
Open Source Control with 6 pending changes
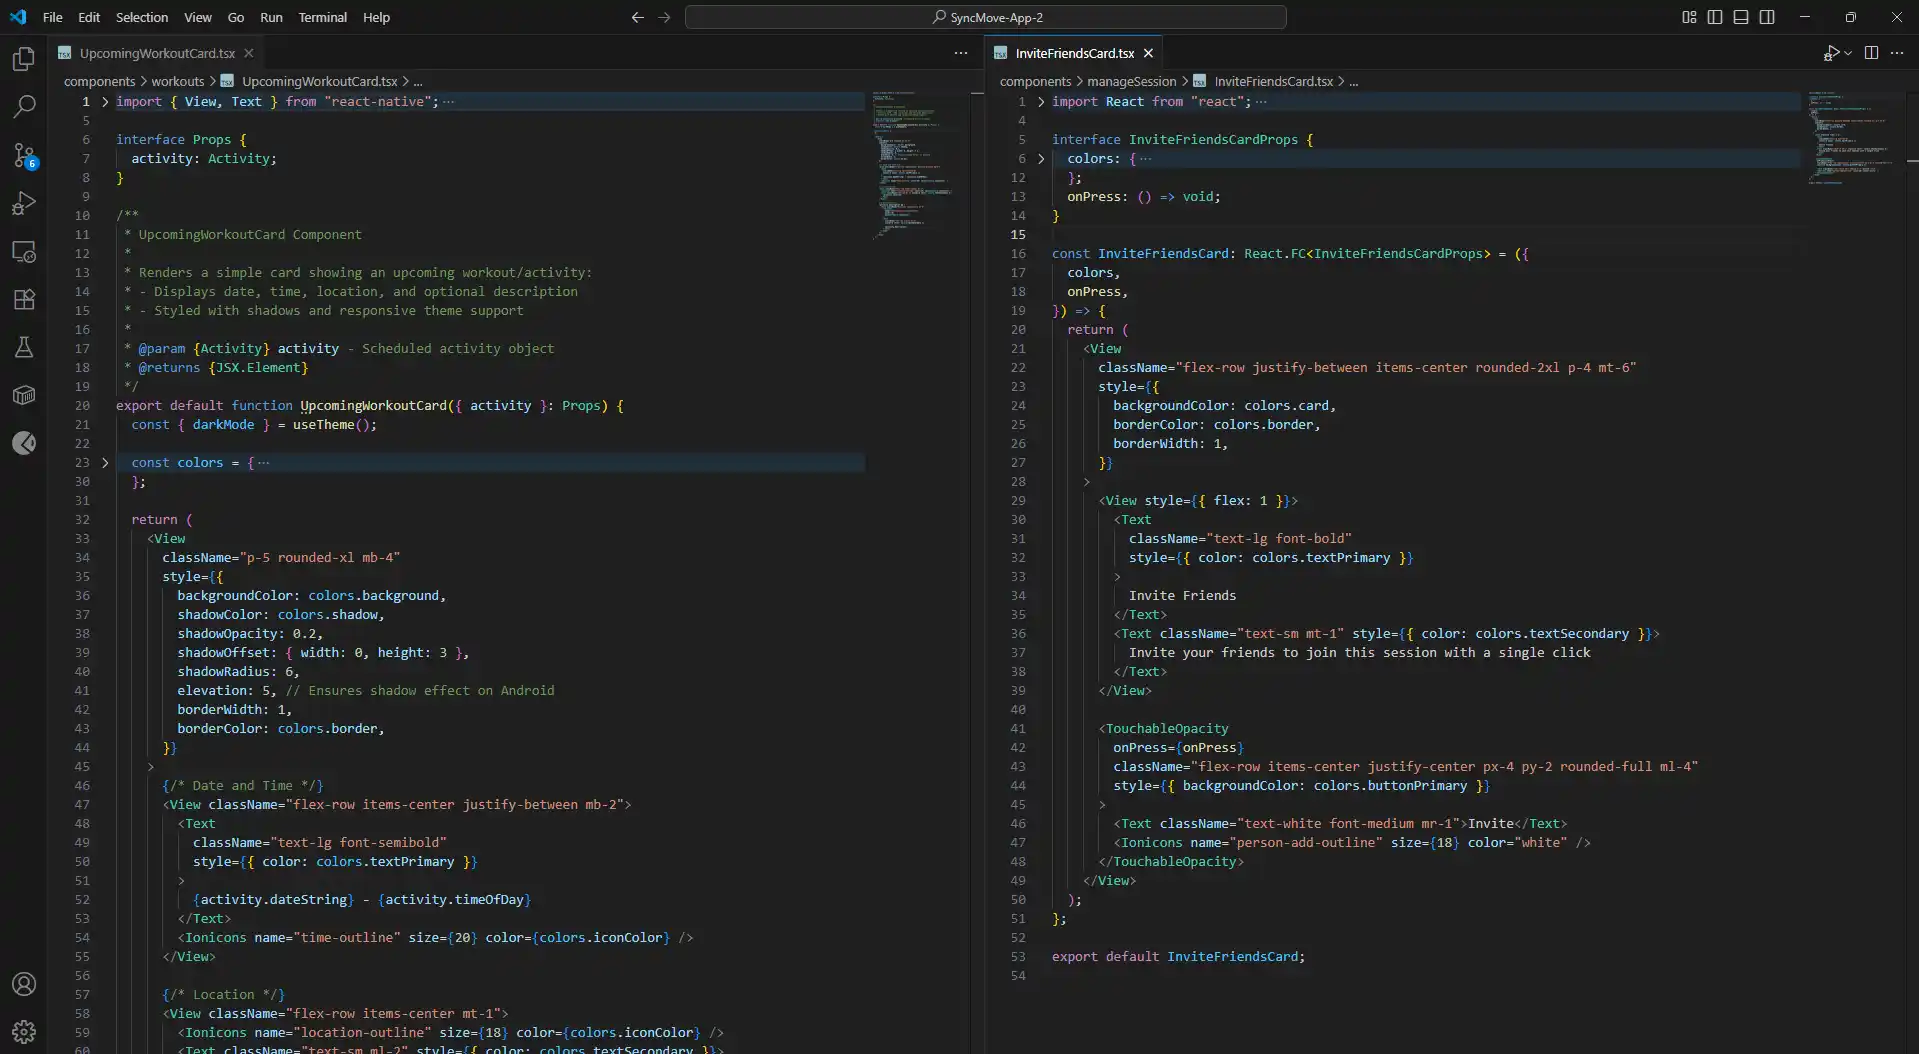24,154
